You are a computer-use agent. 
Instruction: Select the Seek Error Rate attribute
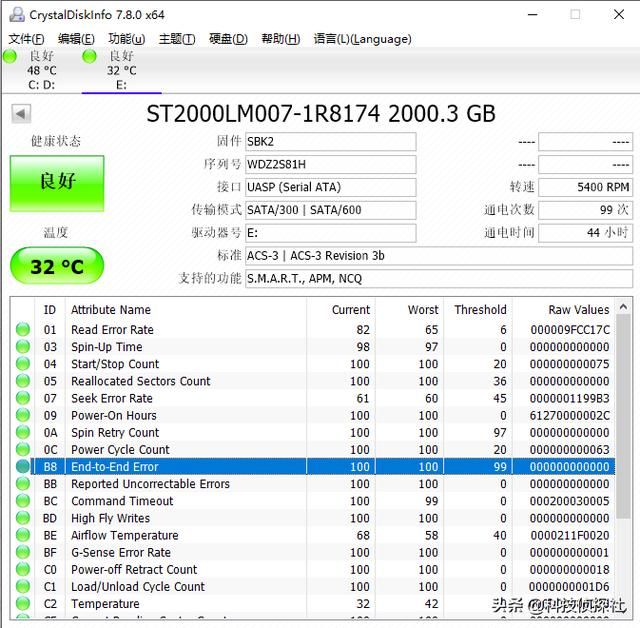pyautogui.click(x=313, y=398)
